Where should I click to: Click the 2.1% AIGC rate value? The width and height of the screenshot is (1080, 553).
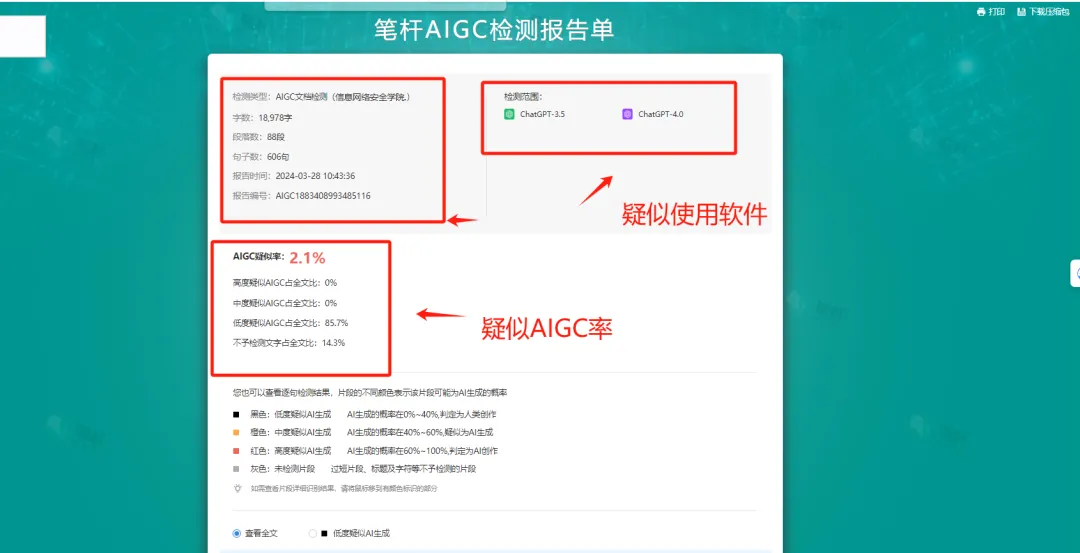pyautogui.click(x=307, y=258)
